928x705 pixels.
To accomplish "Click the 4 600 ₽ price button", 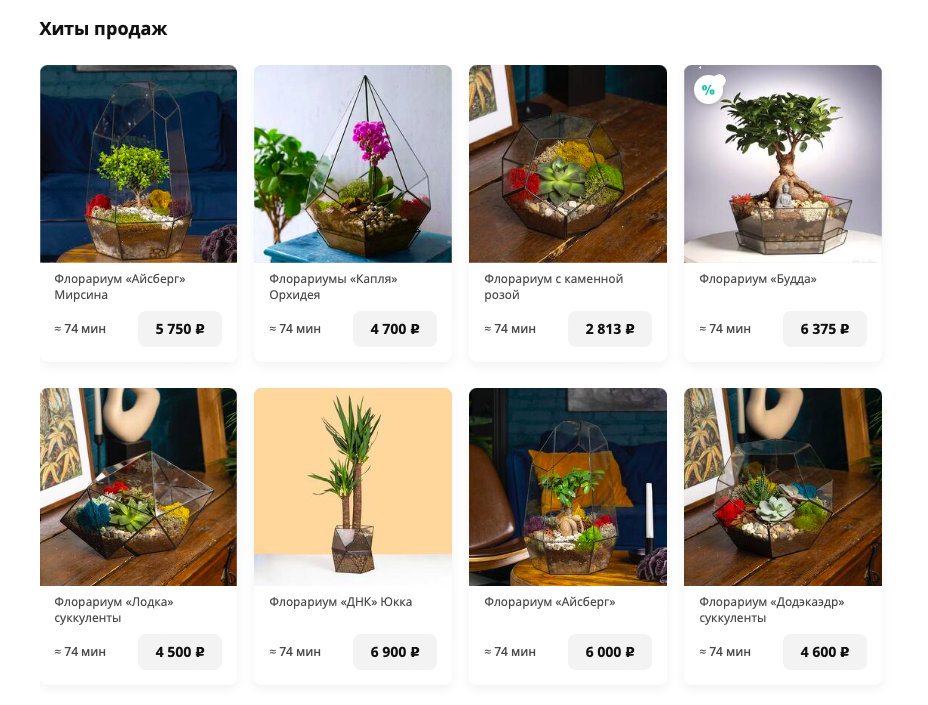I will tap(824, 652).
